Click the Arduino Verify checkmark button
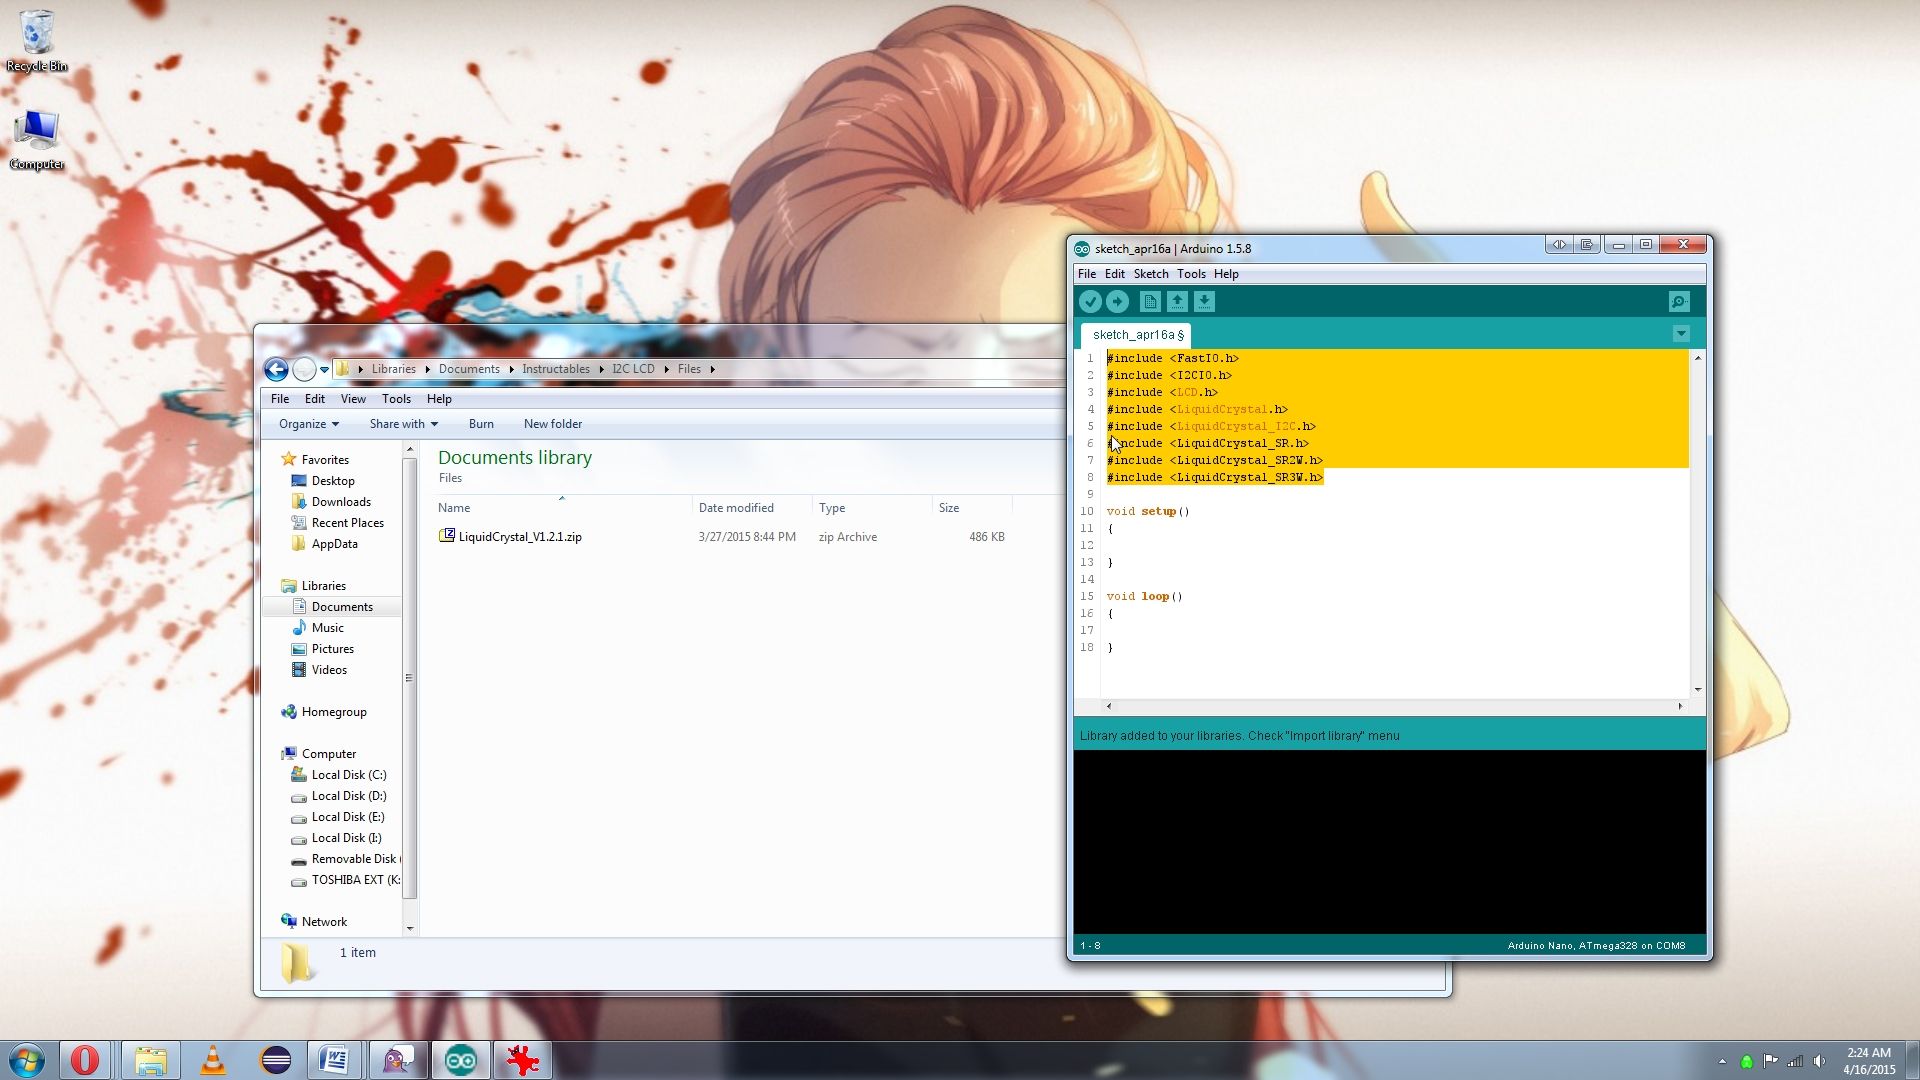Viewport: 1920px width, 1080px height. (1090, 301)
